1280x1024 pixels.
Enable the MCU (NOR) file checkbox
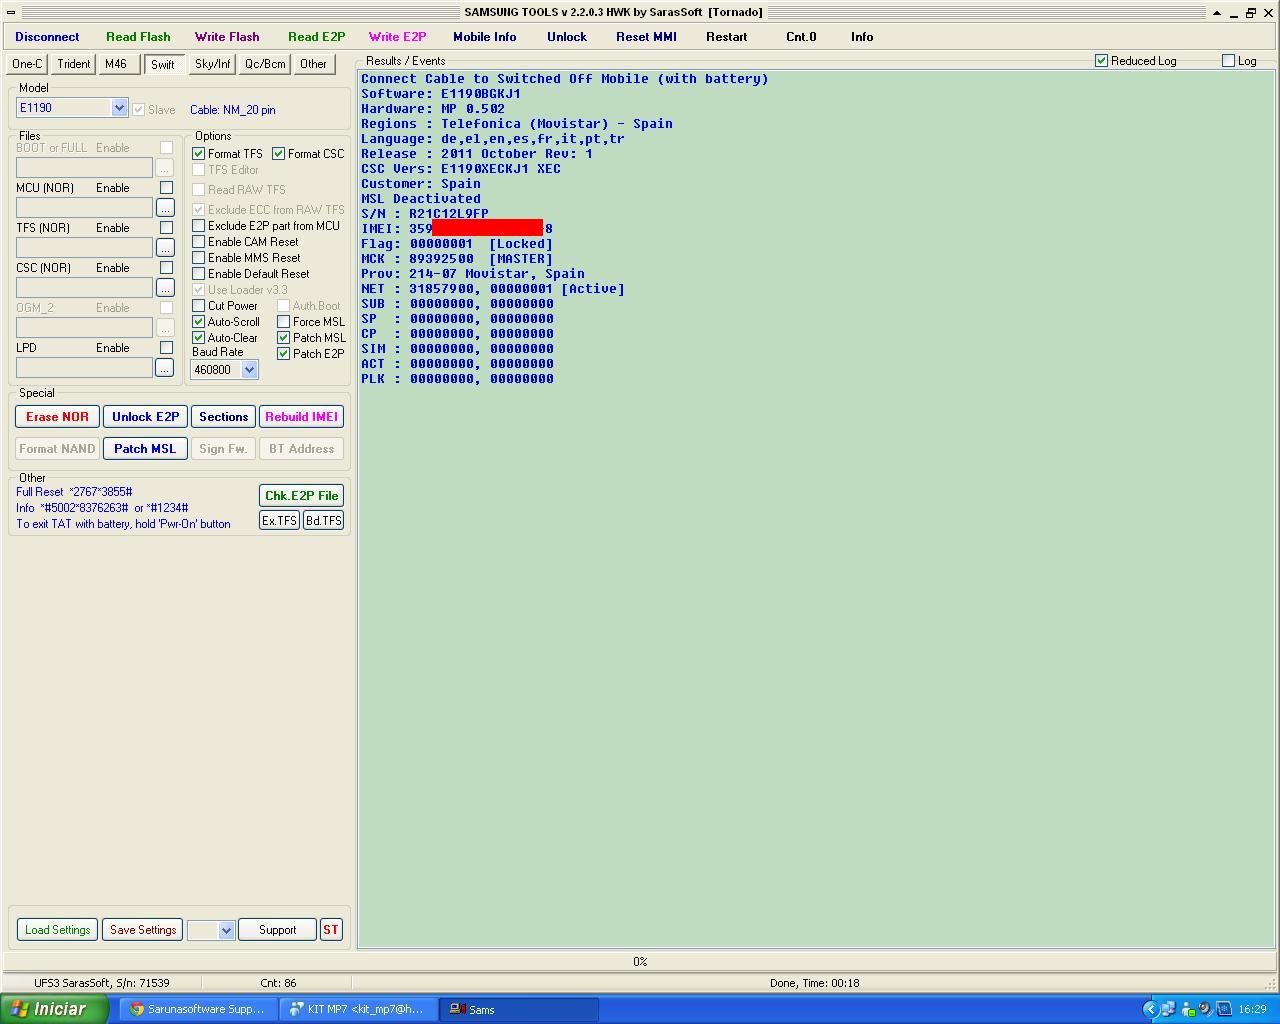pyautogui.click(x=166, y=188)
